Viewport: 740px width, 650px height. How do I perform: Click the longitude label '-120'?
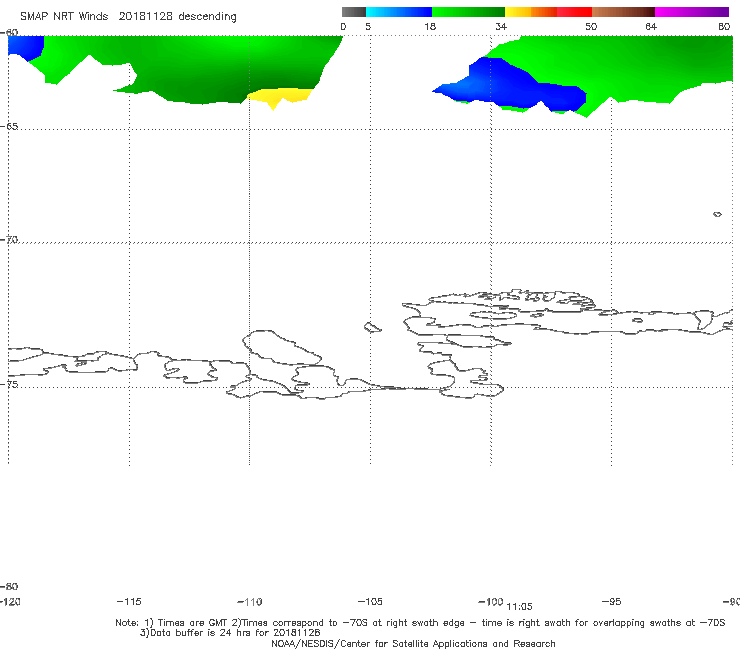coord(10,601)
